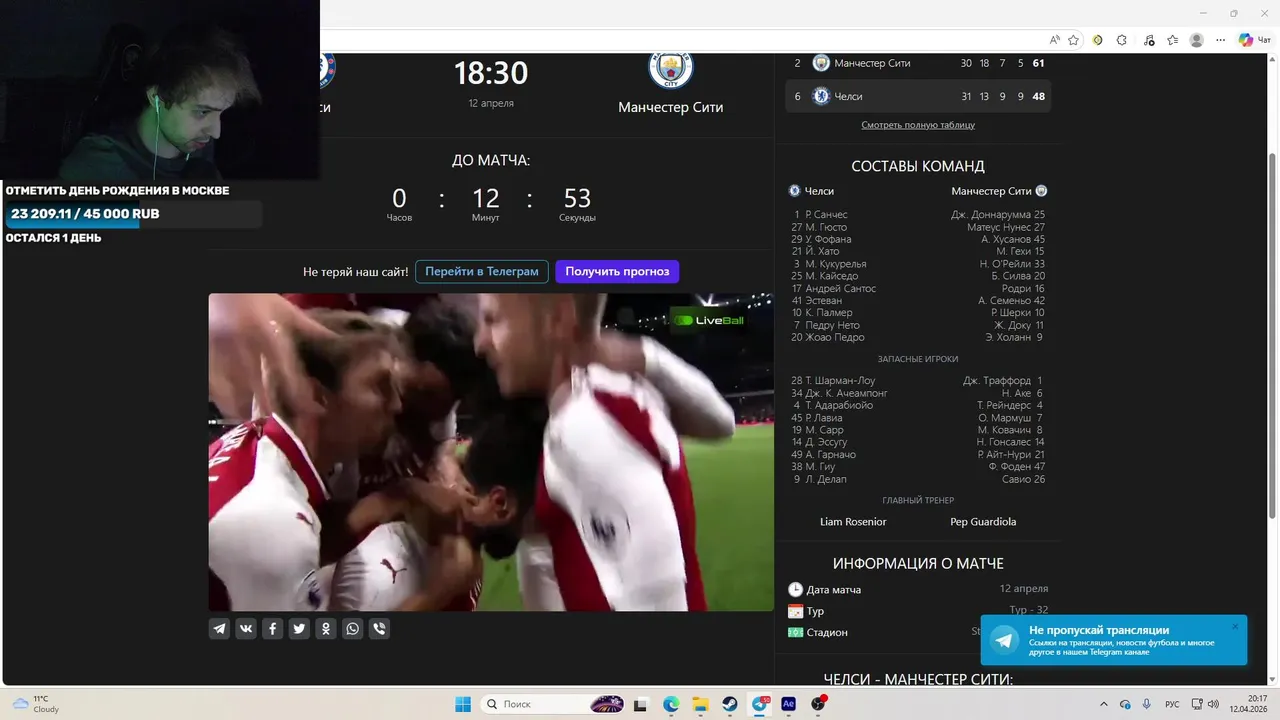Click the Read Aloud icon in address bar
1280x720 pixels.
click(x=1055, y=40)
